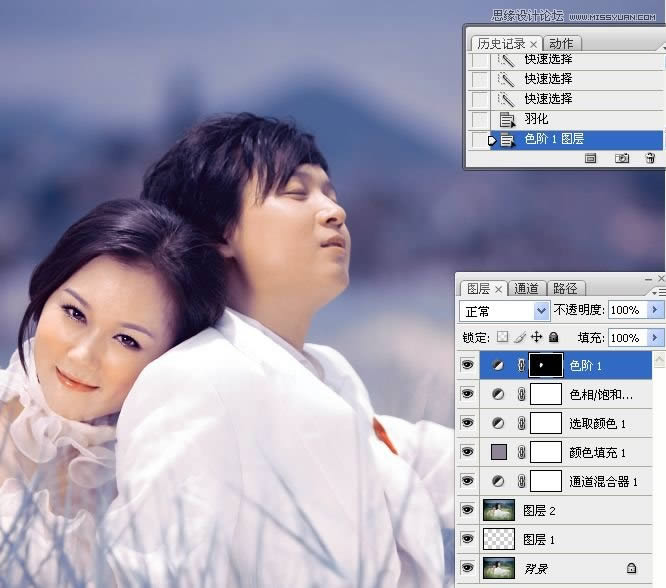Toggle visibility of 图层 2

(x=467, y=510)
